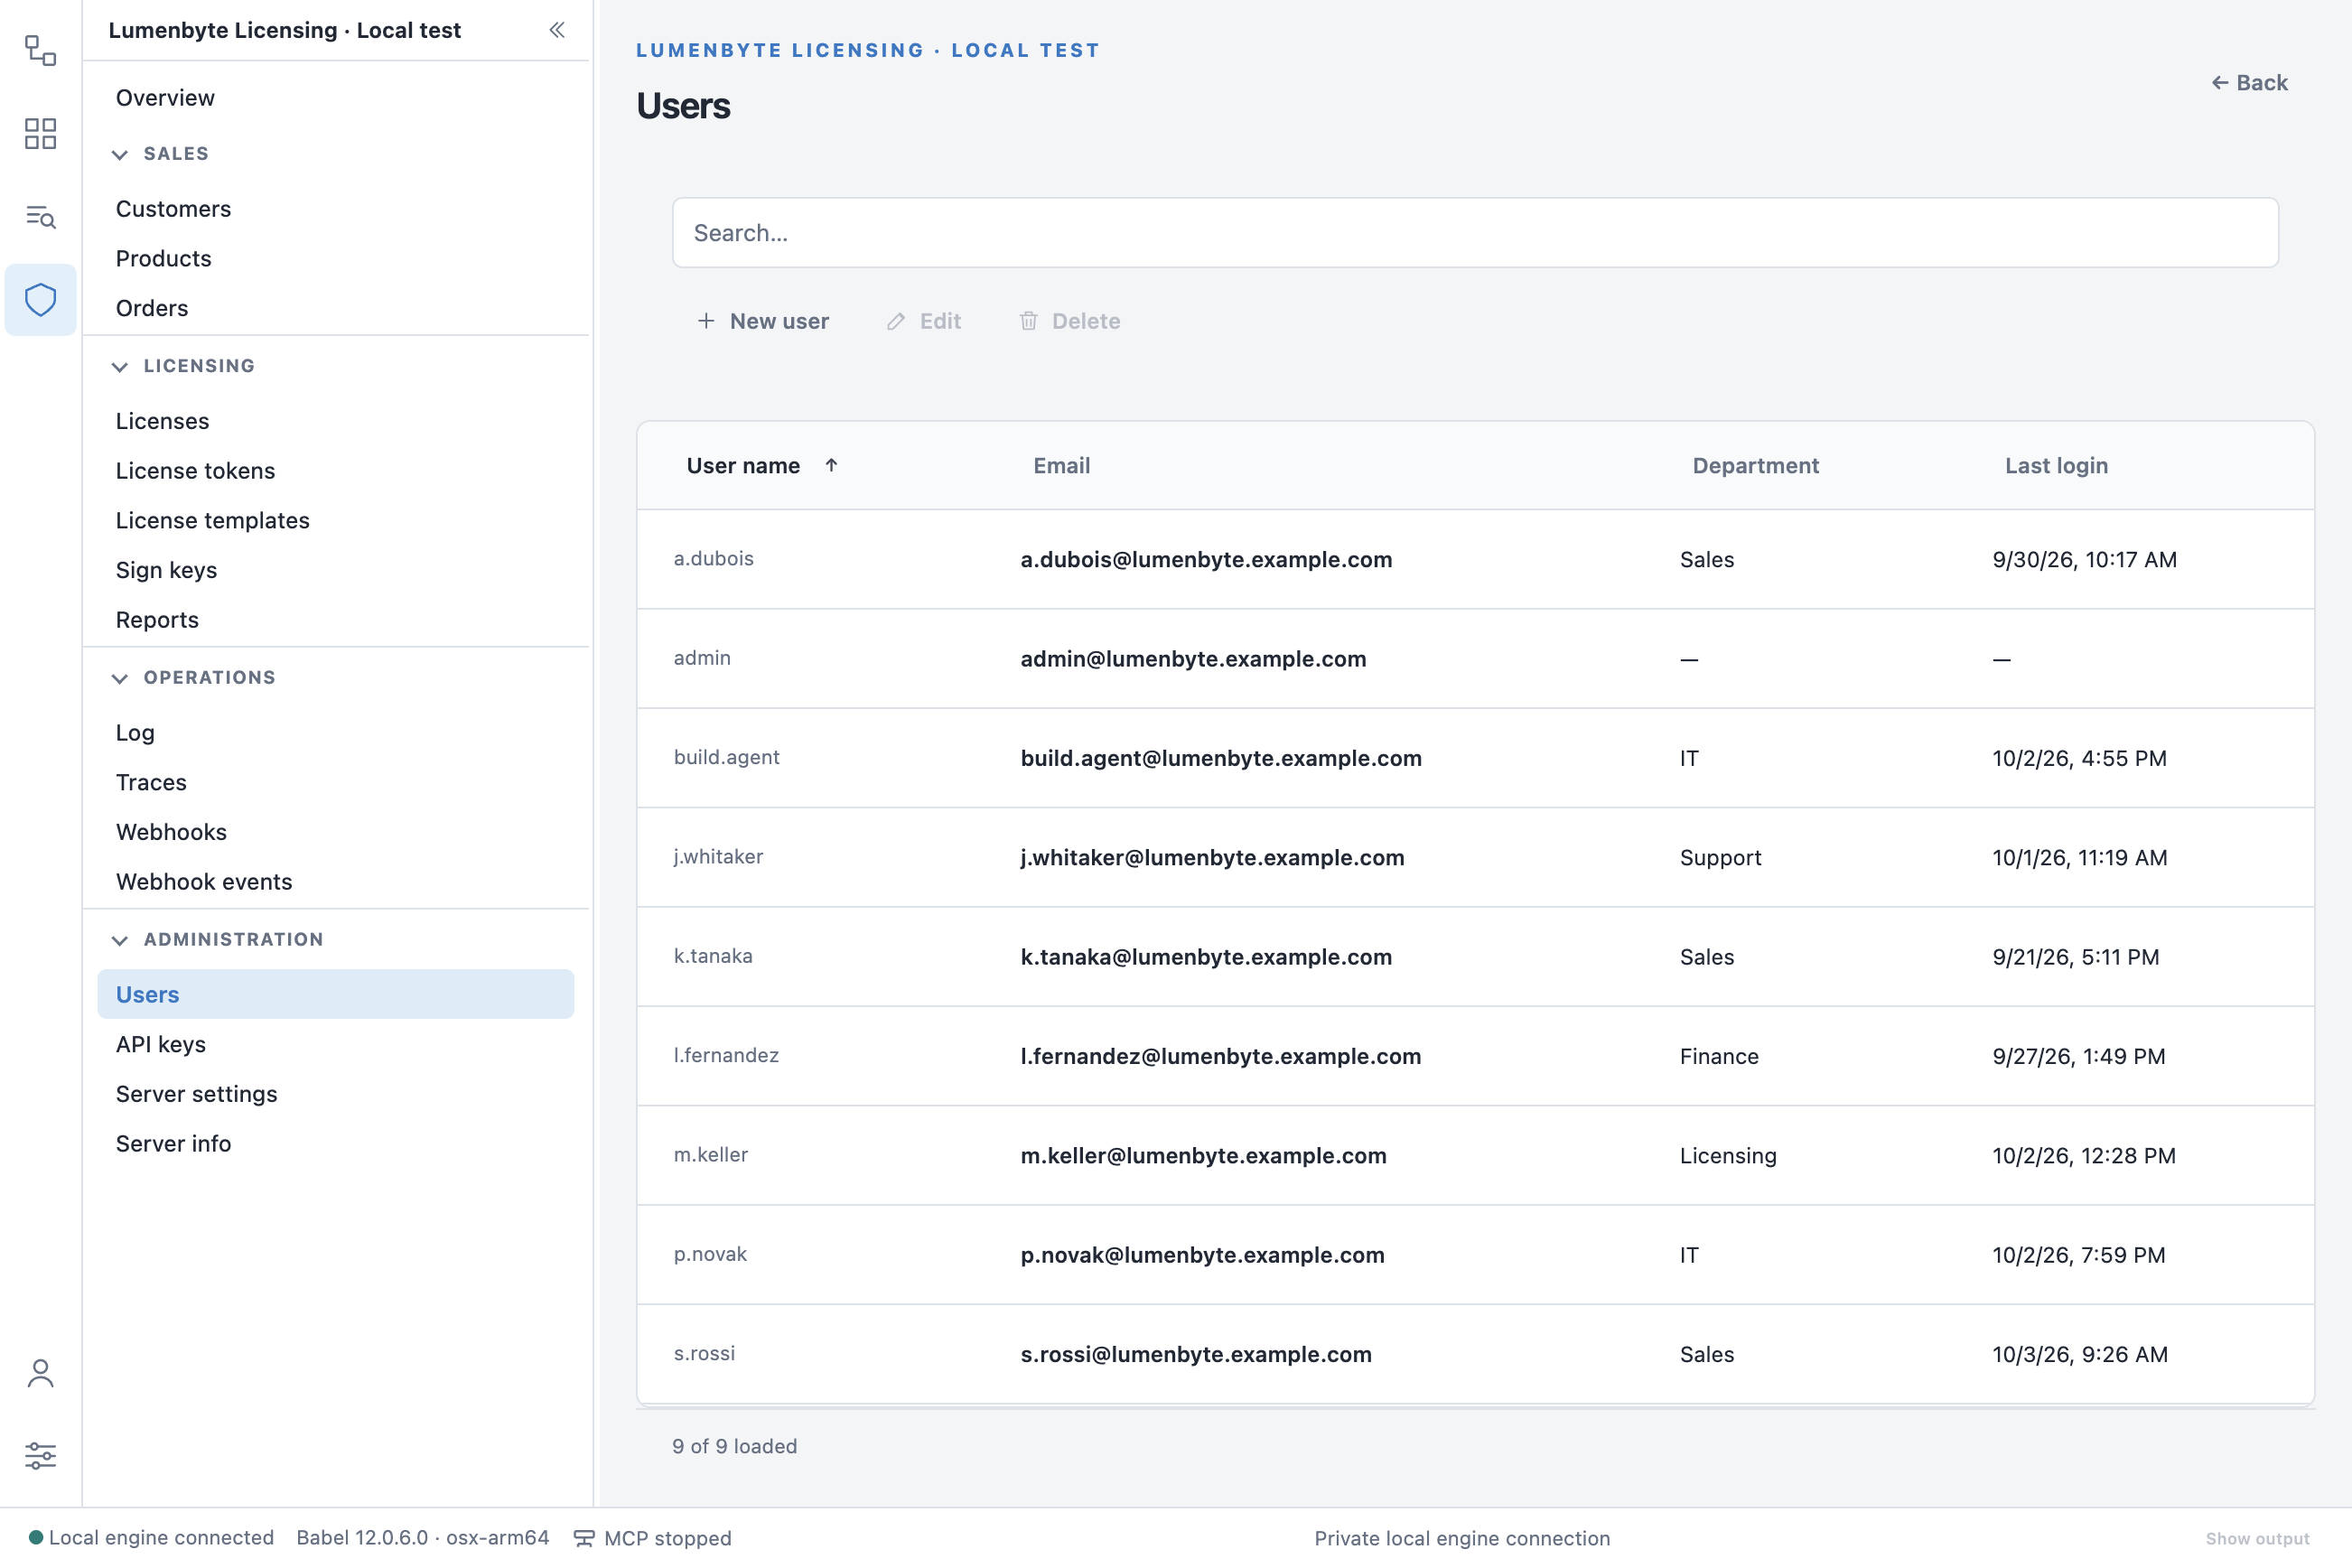
Task: Open Orders in the sidebar
Action: click(x=152, y=308)
